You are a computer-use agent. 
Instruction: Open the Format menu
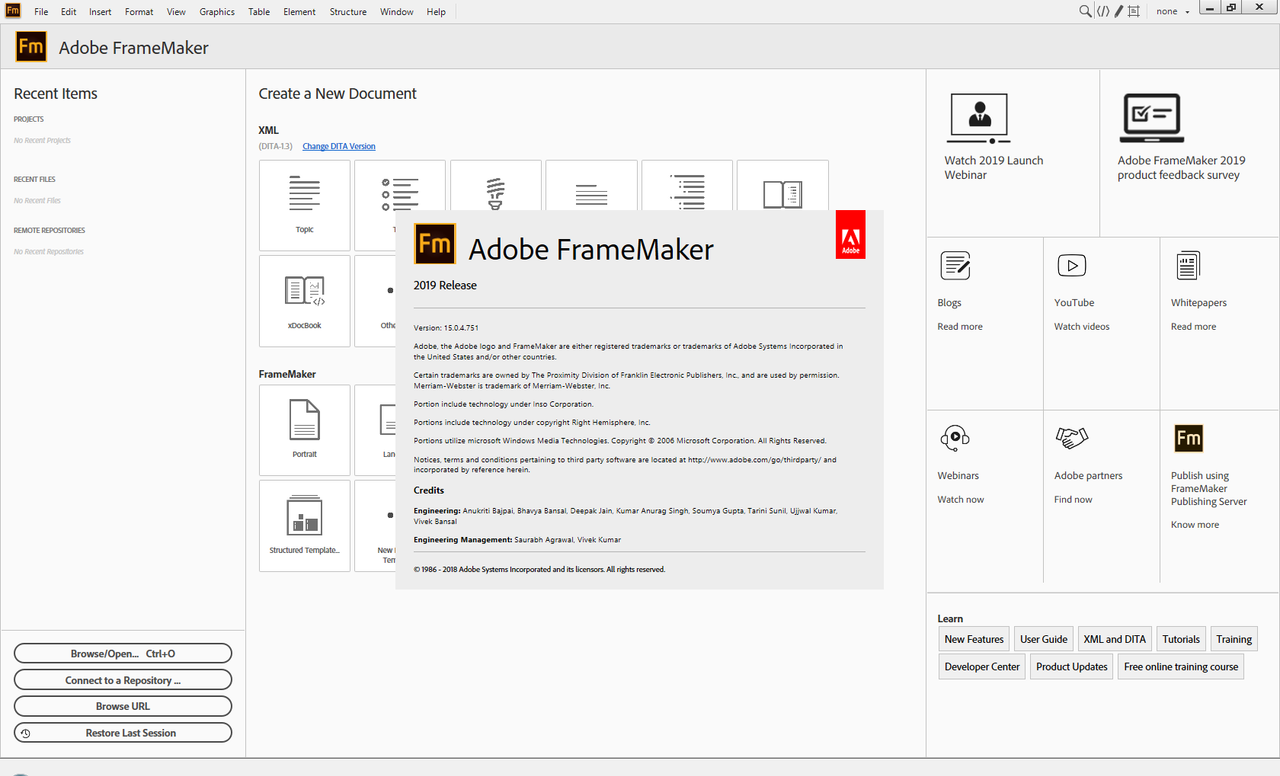139,12
